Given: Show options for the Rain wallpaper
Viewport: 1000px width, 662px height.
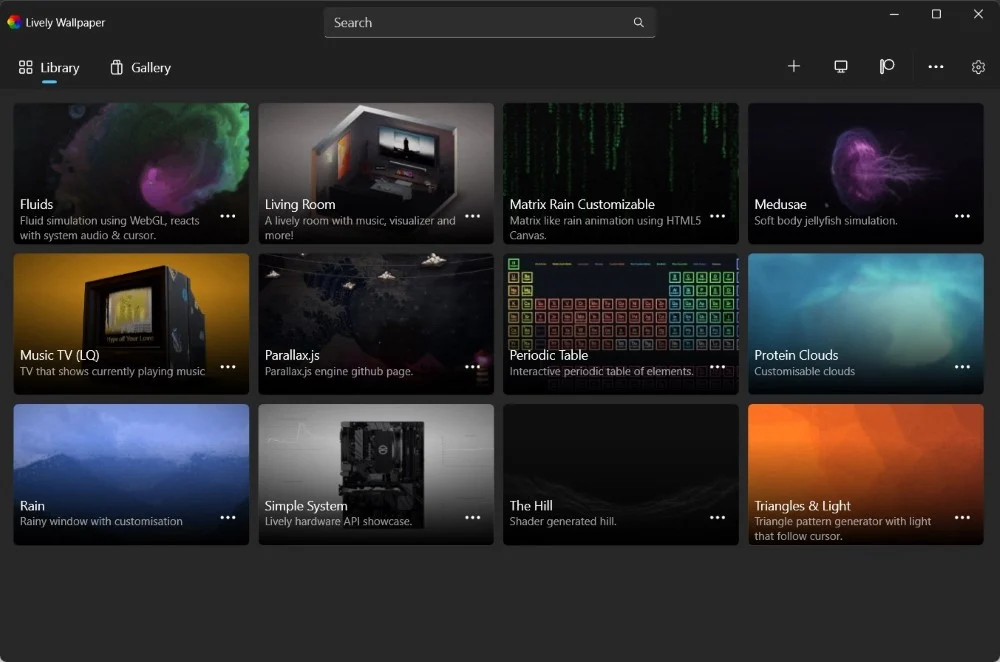Looking at the screenshot, I should 228,517.
